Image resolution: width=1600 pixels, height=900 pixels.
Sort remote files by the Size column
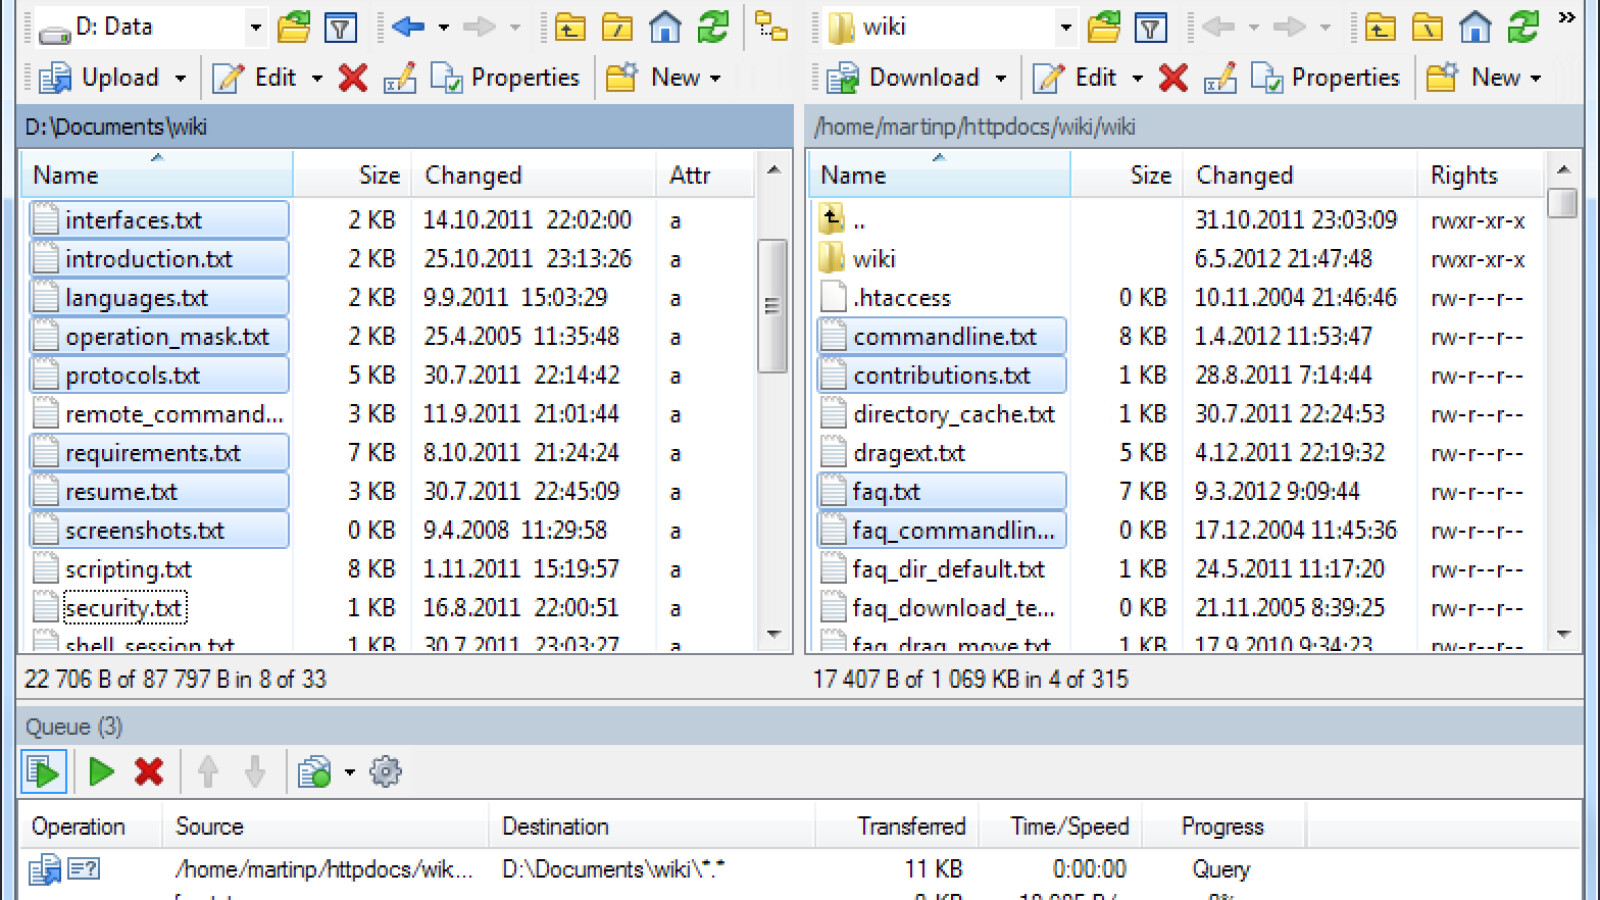(1126, 175)
